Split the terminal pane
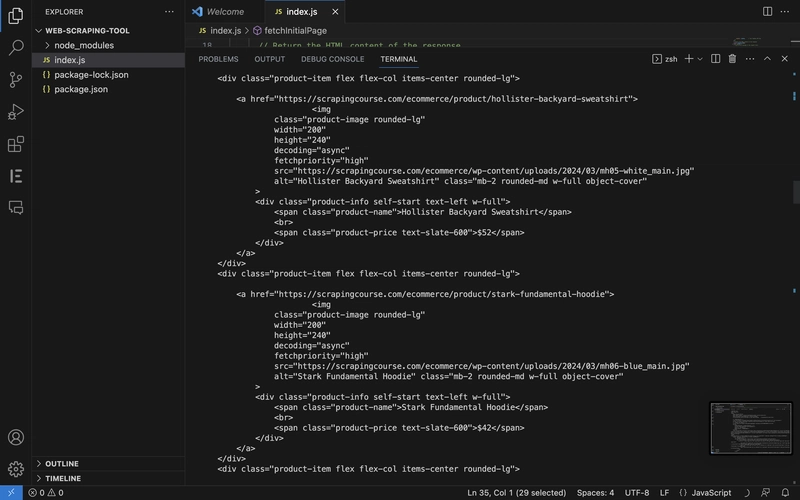 click(x=715, y=59)
